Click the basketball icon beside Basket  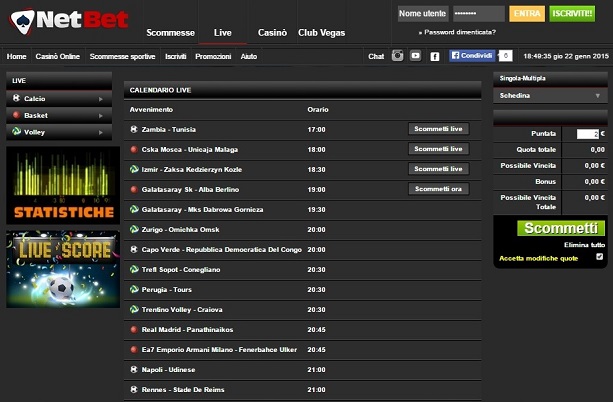[16, 115]
